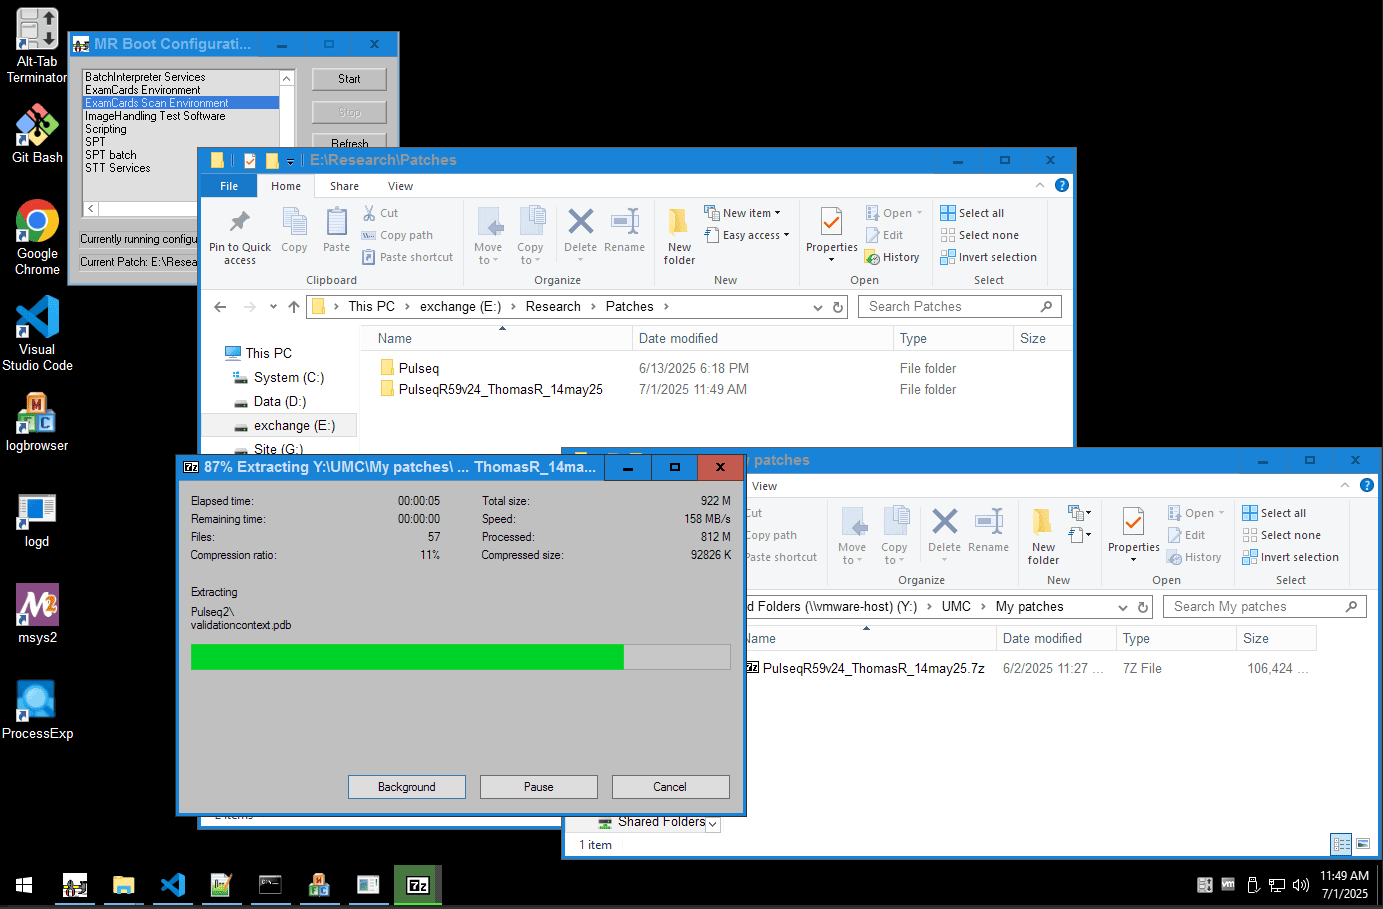Create New folder in Patches window
This screenshot has width=1383, height=909.
click(x=679, y=237)
